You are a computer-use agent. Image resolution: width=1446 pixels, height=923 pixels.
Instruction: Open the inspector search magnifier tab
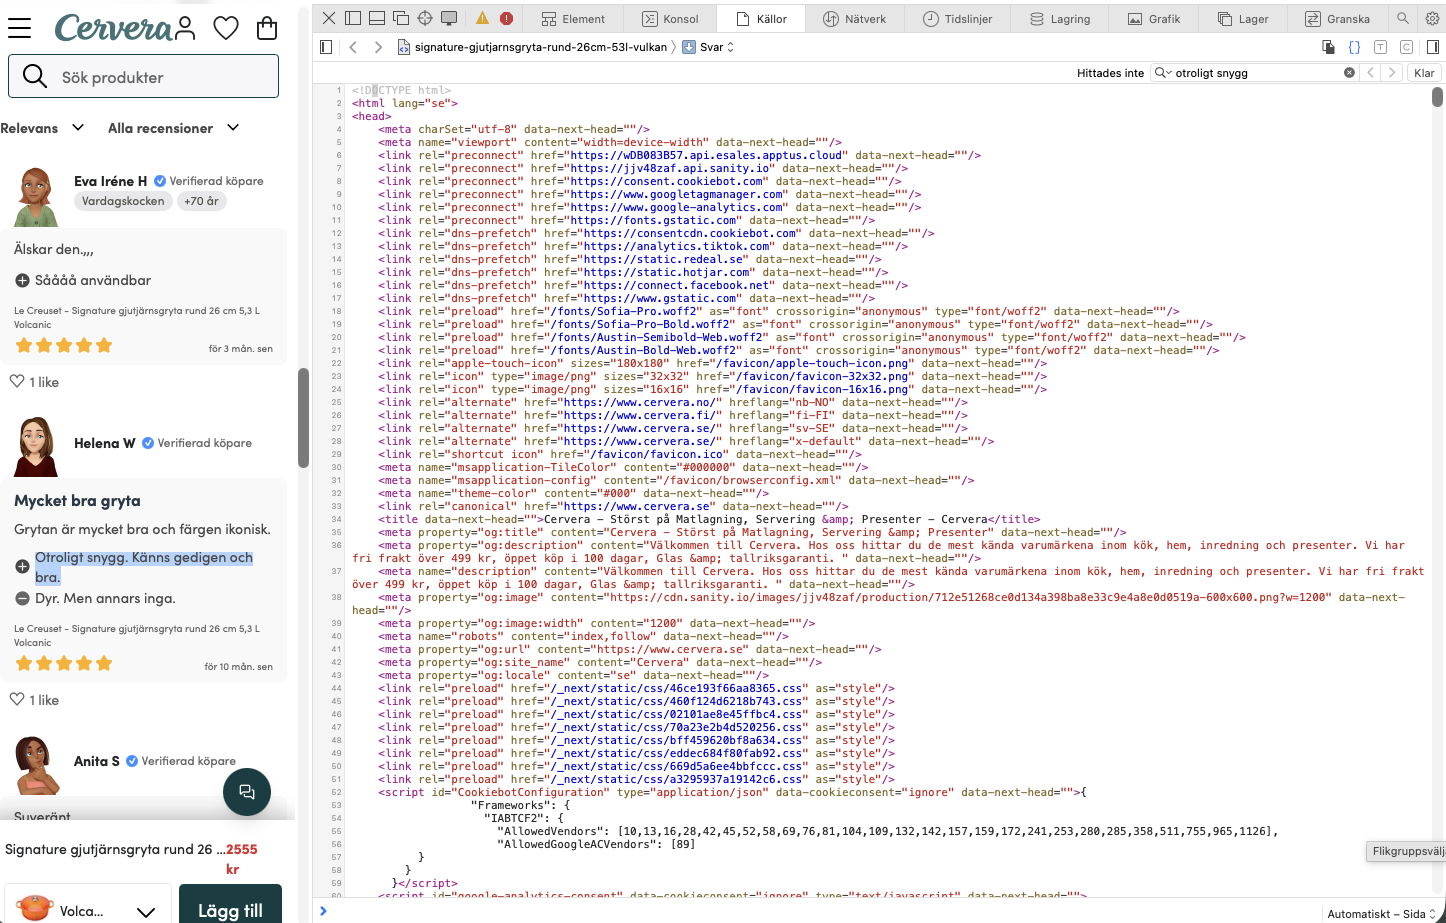click(1403, 18)
